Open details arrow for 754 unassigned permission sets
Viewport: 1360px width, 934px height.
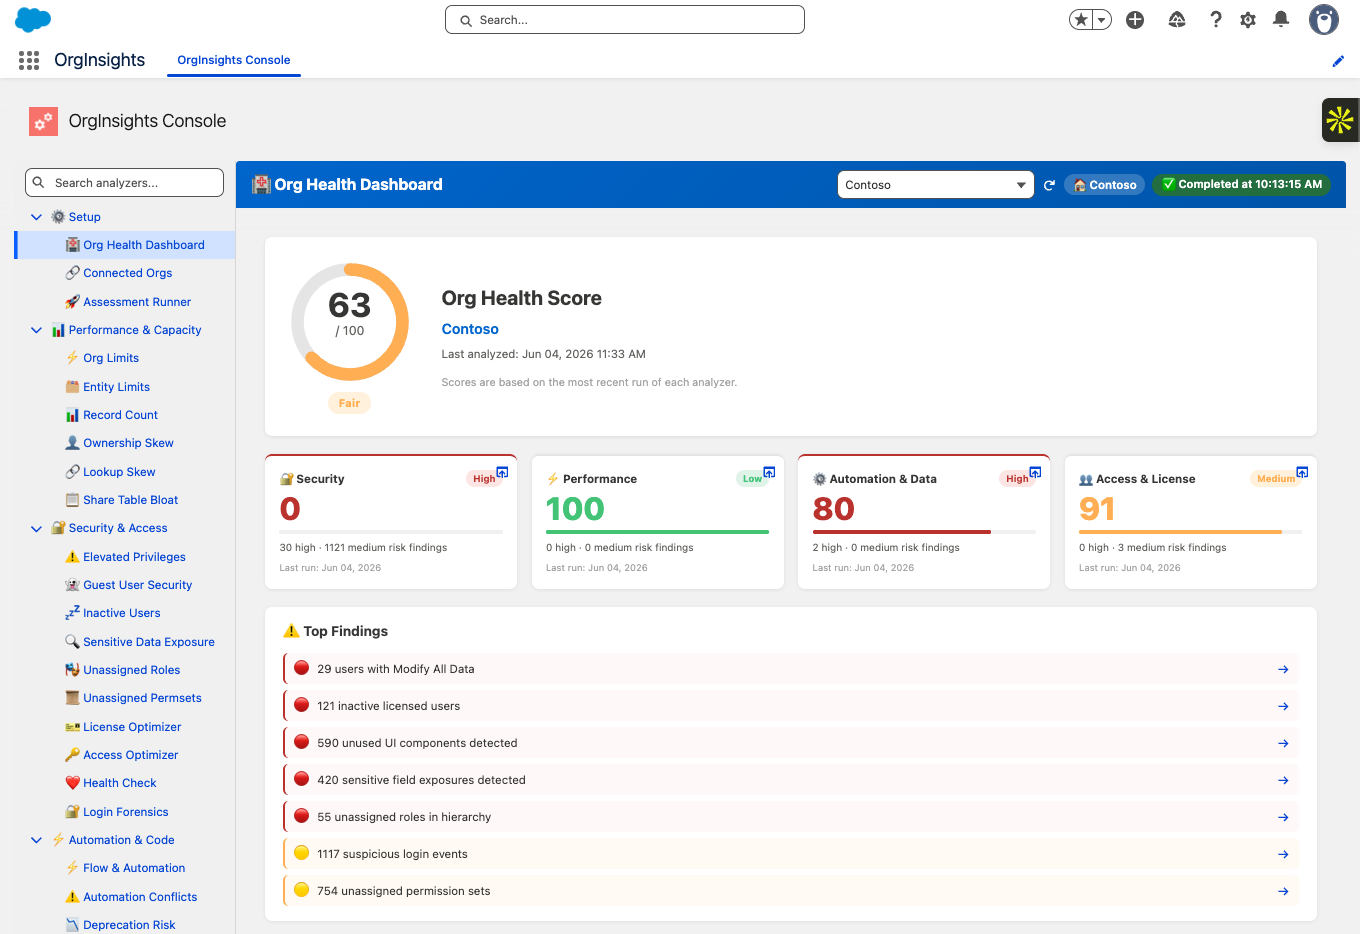pyautogui.click(x=1283, y=891)
